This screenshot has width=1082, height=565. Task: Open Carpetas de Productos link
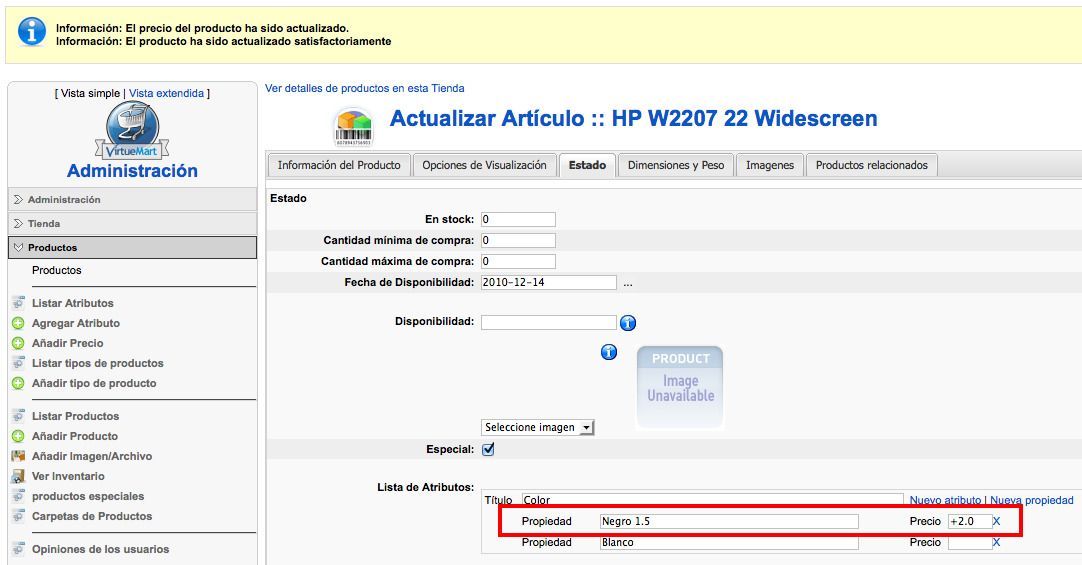point(92,516)
